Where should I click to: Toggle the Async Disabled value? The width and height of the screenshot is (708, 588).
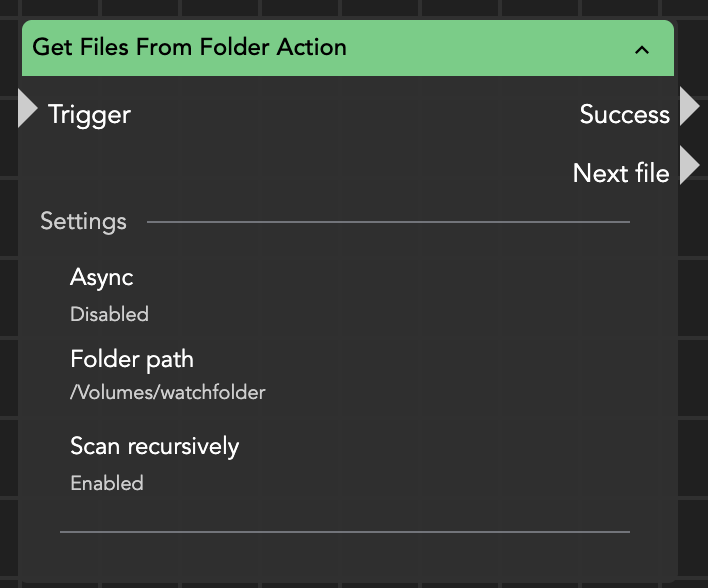(x=109, y=314)
